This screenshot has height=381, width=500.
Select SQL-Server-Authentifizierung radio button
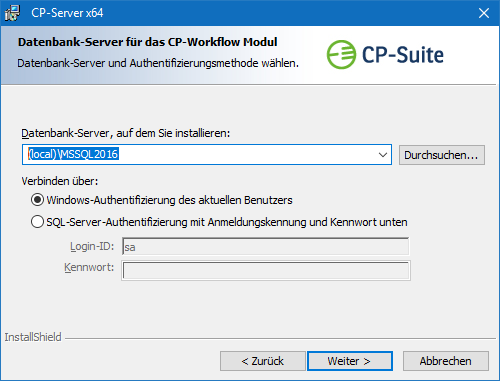point(37,222)
